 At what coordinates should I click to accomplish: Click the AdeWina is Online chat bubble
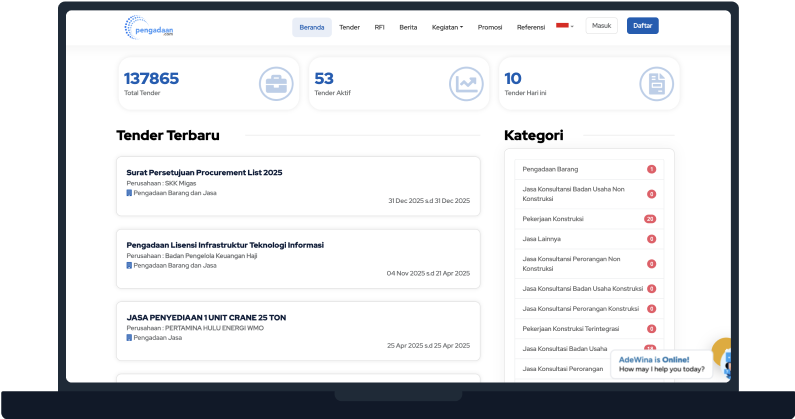click(x=661, y=364)
